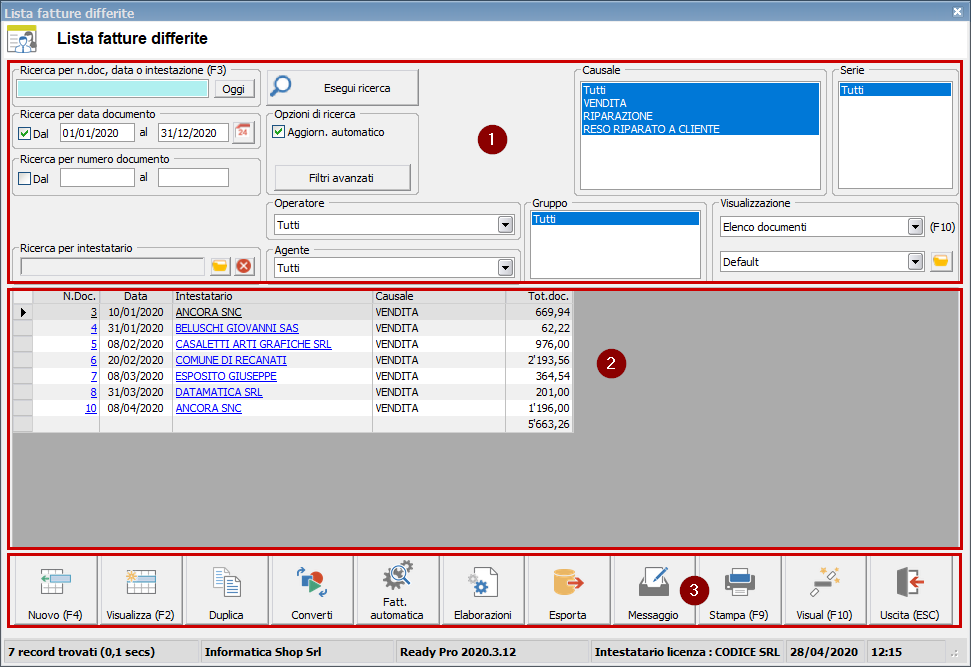Disable the Aggiorn. automatico option
971x667 pixels.
[x=277, y=131]
